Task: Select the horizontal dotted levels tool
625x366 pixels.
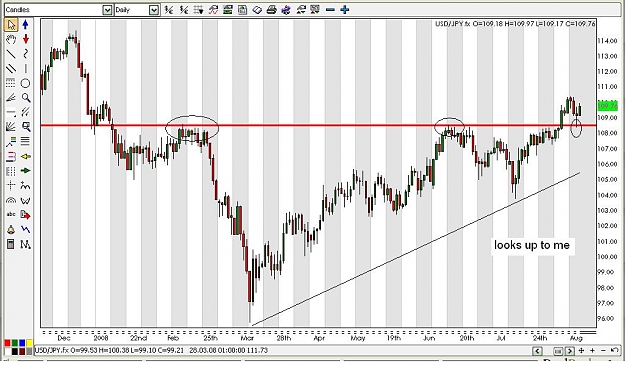Action: coord(11,83)
